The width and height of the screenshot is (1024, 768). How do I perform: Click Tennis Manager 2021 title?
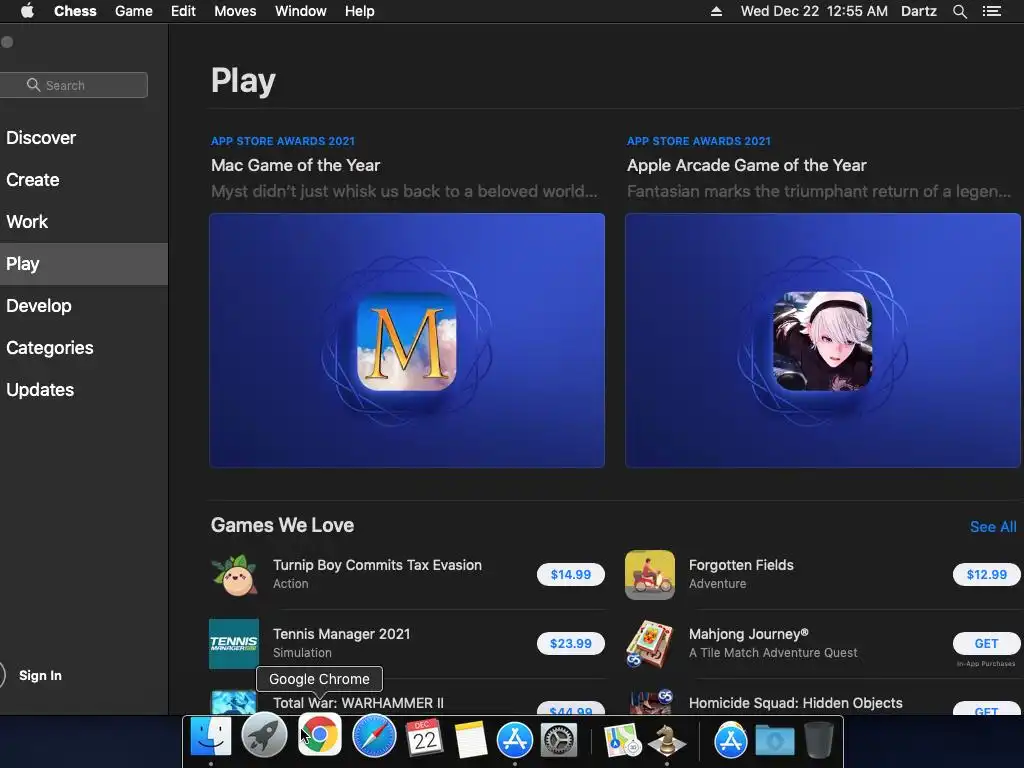point(342,634)
